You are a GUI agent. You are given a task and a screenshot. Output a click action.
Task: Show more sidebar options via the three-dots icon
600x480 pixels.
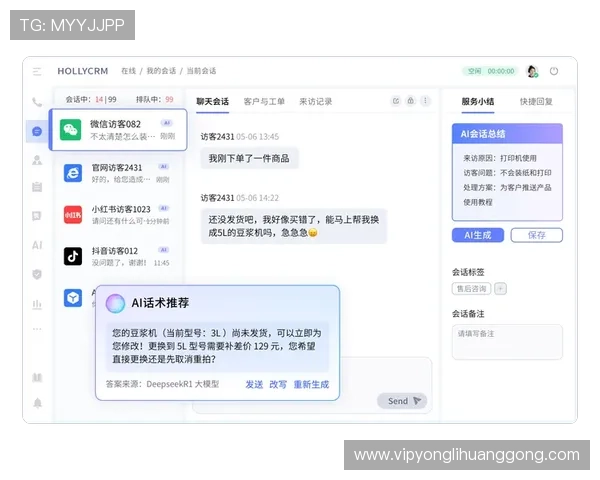pyautogui.click(x=37, y=329)
